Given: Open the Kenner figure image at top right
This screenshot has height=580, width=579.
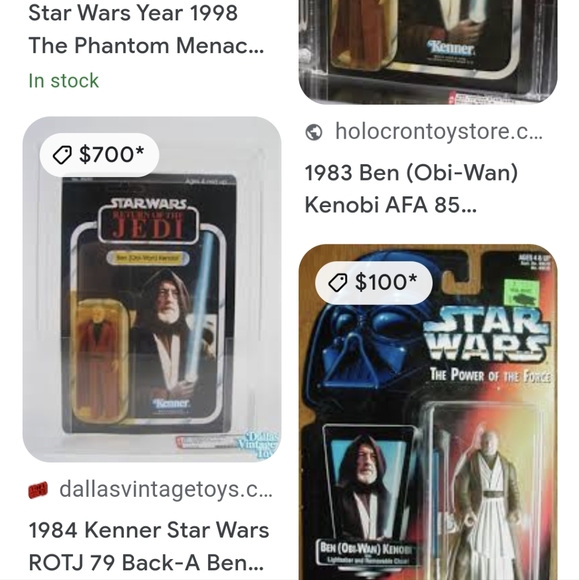Looking at the screenshot, I should click(428, 52).
